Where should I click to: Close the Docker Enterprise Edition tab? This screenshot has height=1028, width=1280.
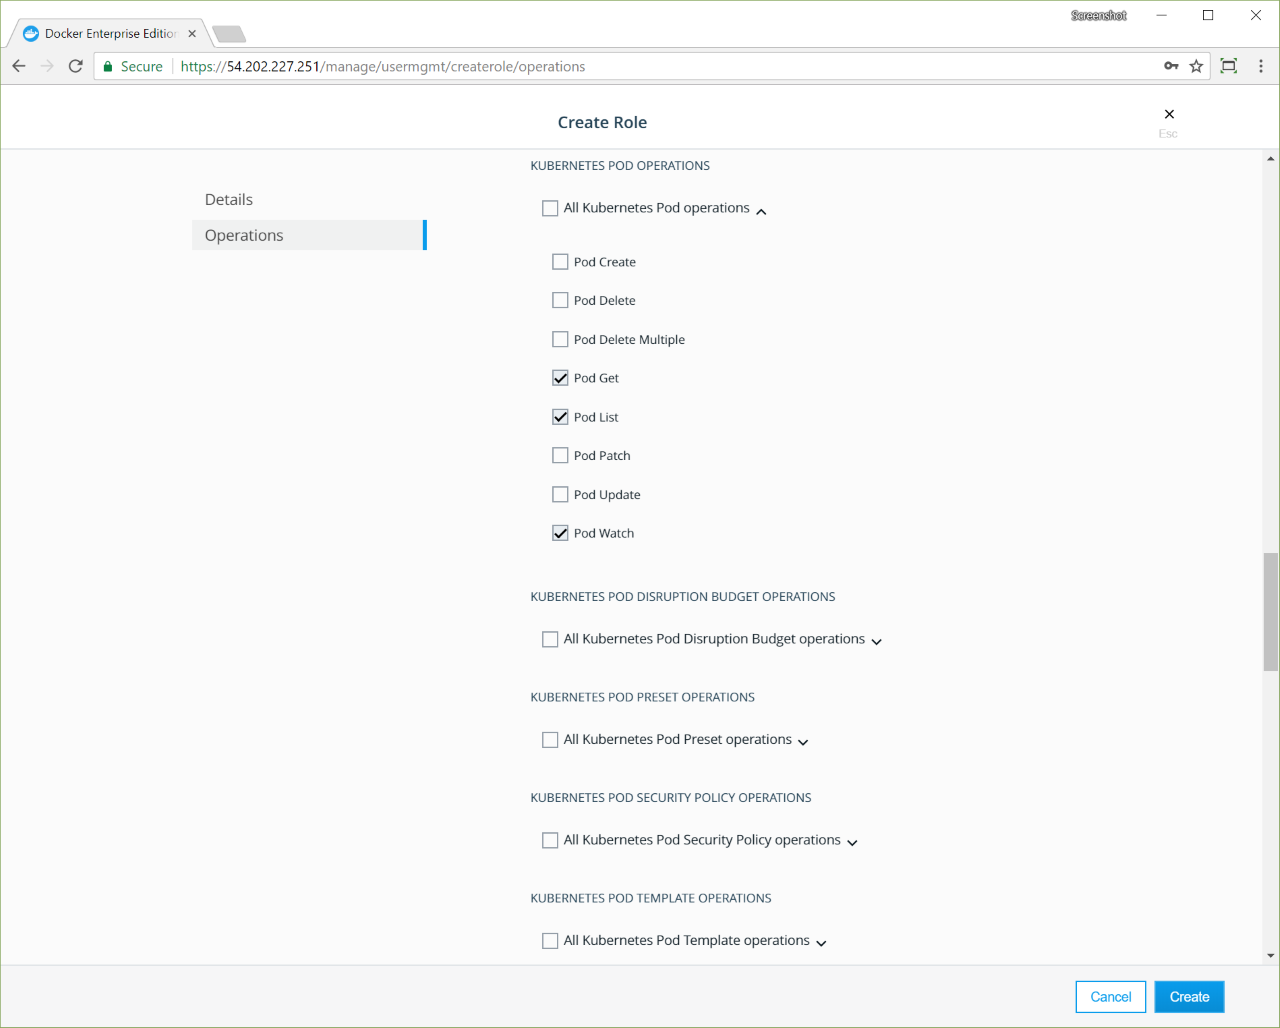pyautogui.click(x=192, y=33)
